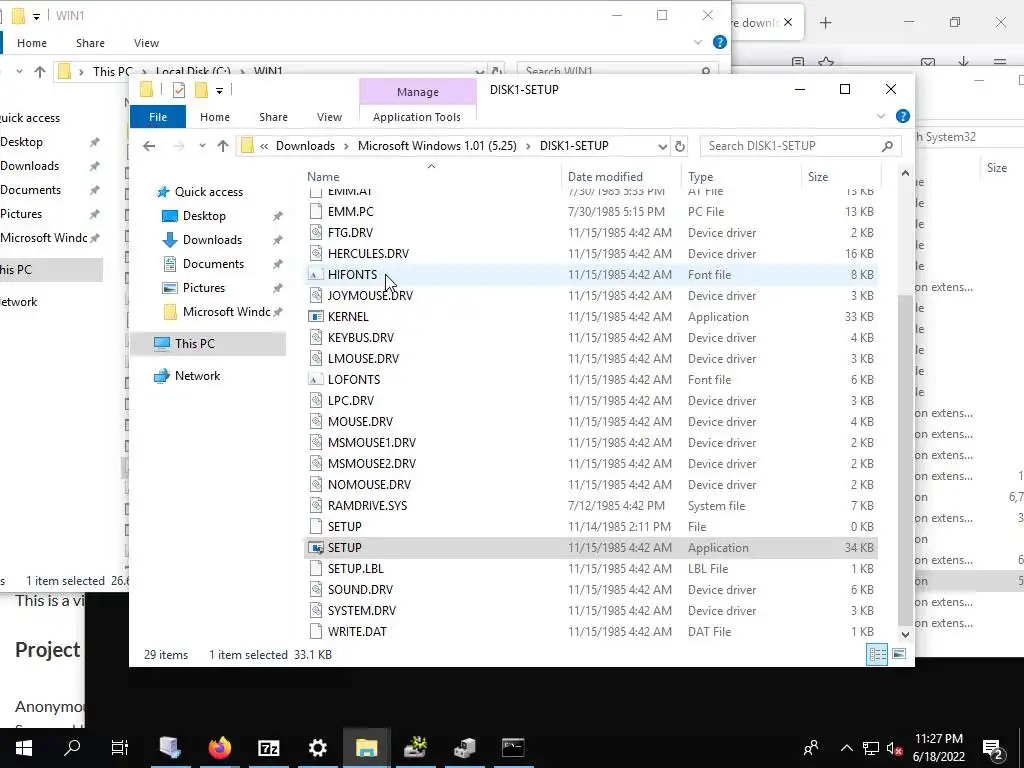Select the SOUND.DRV file
1024x768 pixels.
click(360, 590)
